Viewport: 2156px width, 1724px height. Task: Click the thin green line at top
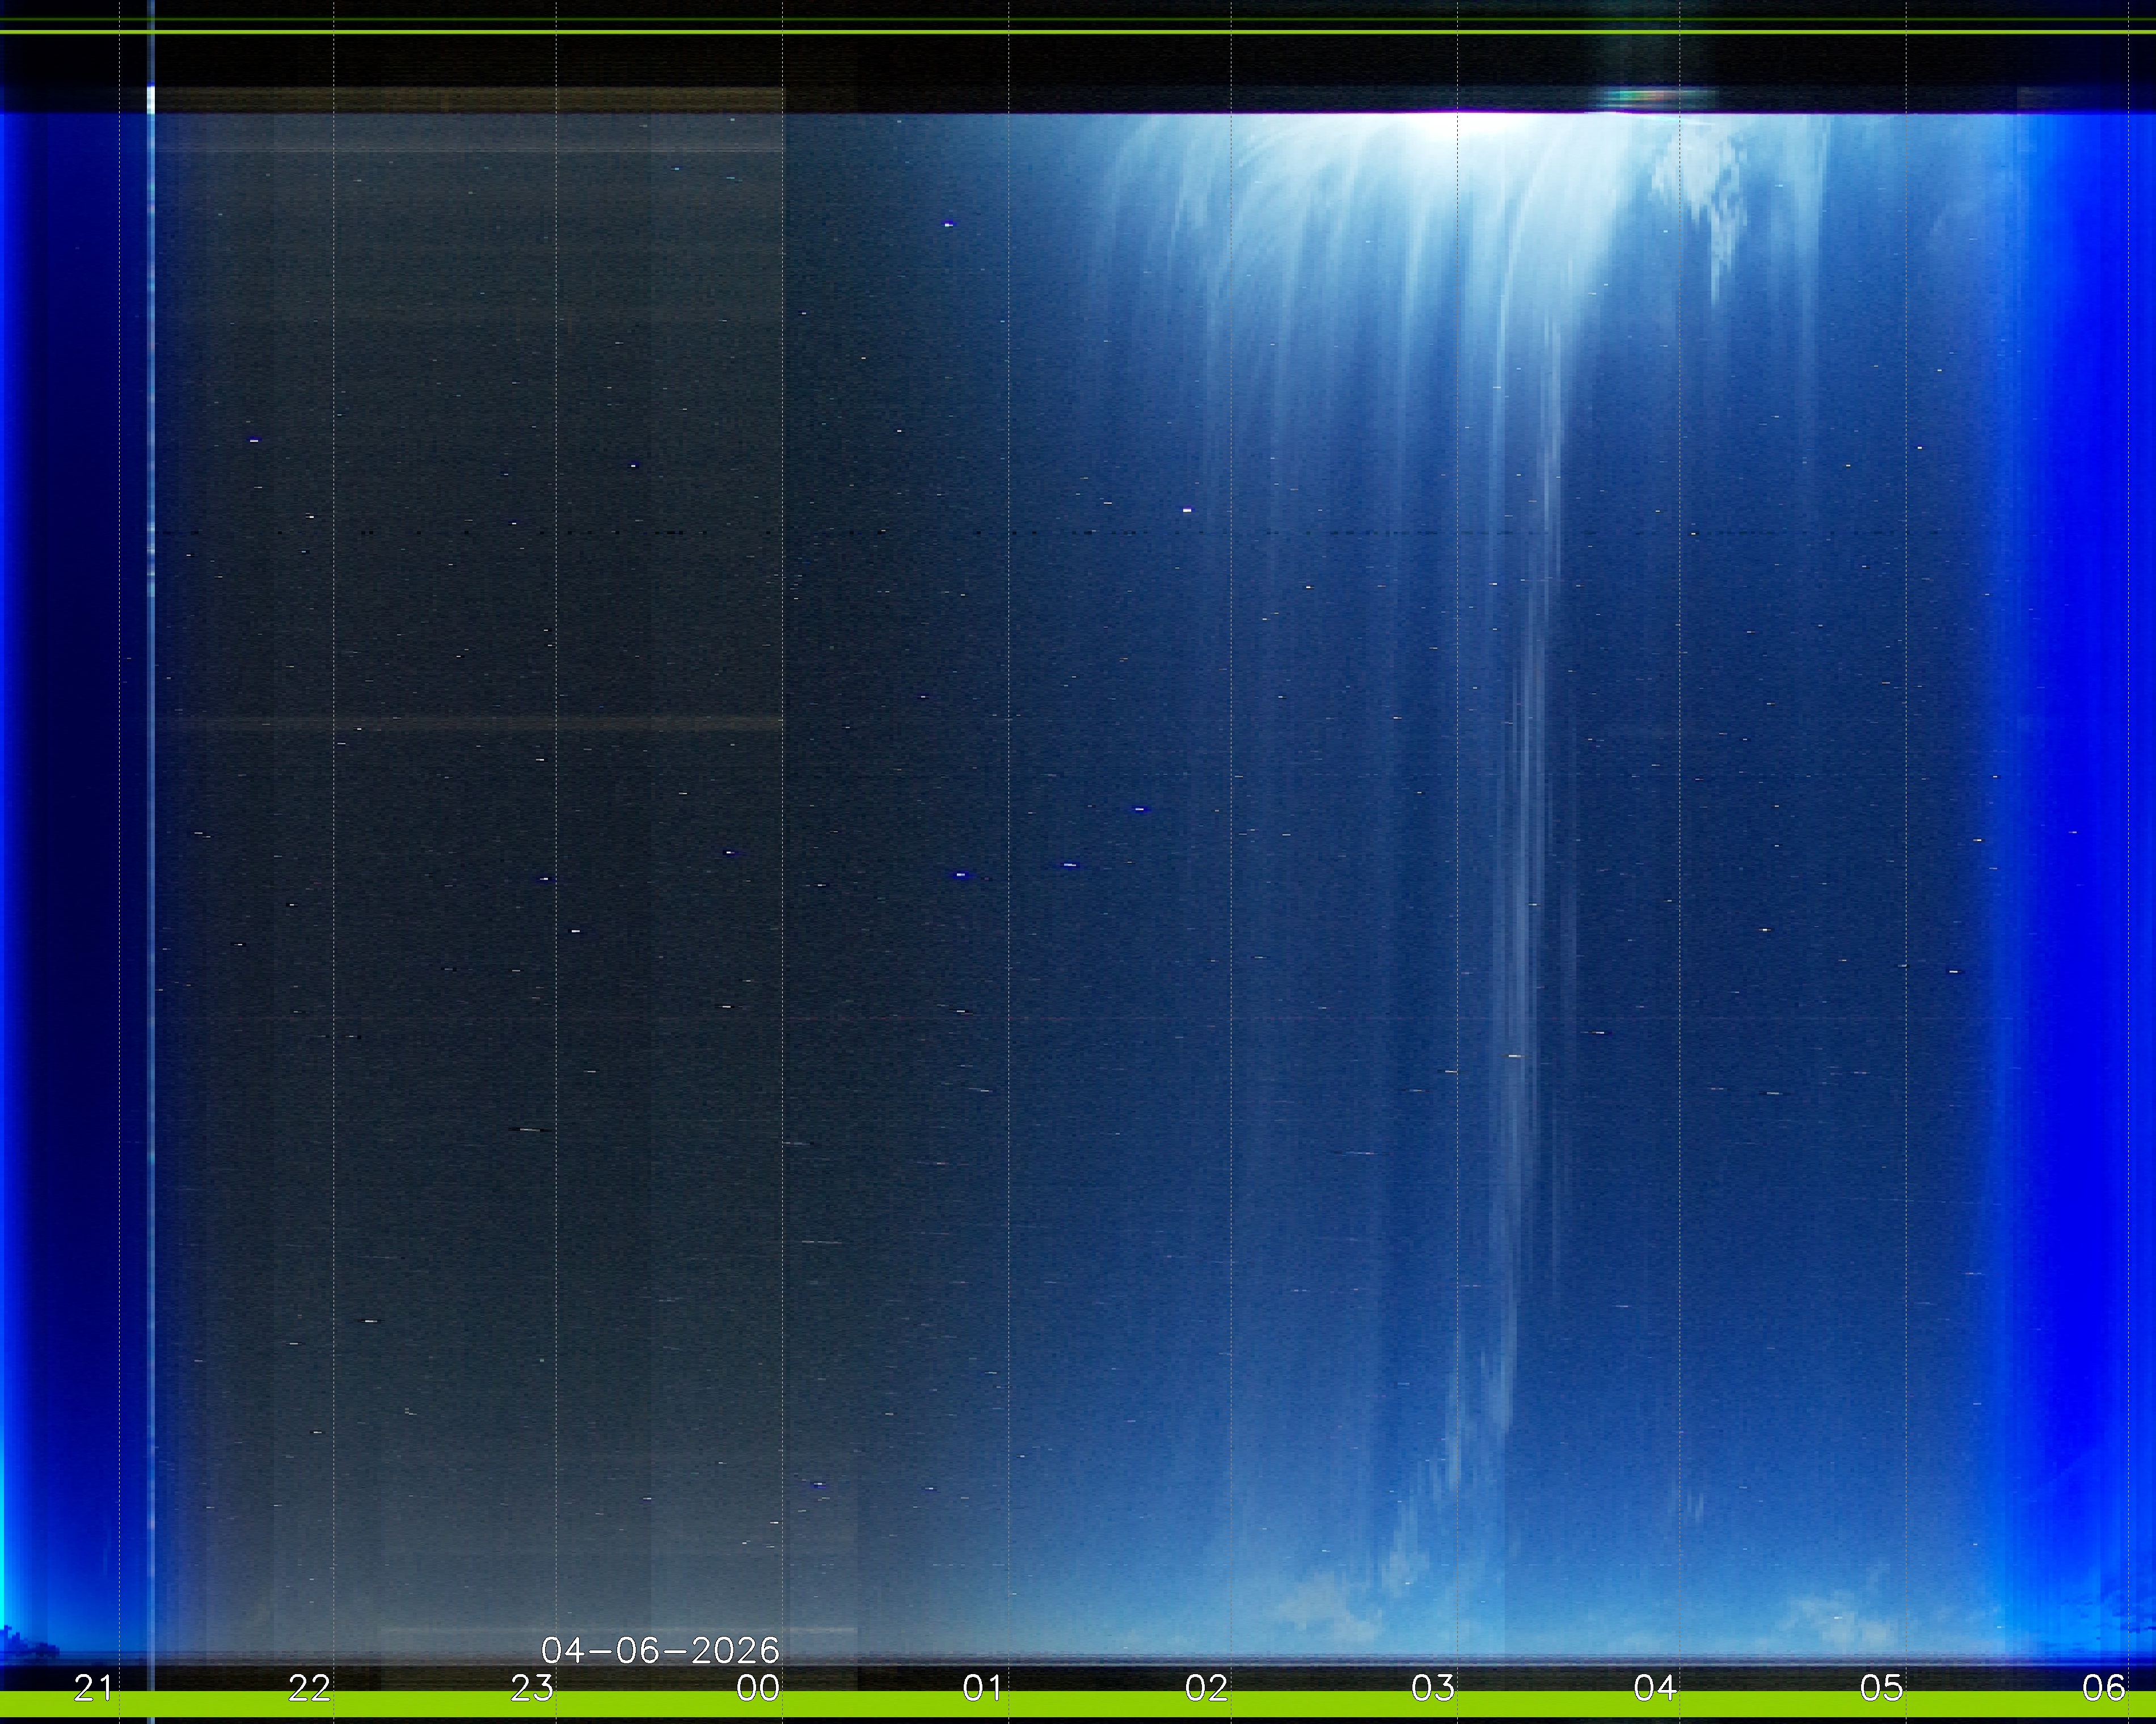(1078, 32)
